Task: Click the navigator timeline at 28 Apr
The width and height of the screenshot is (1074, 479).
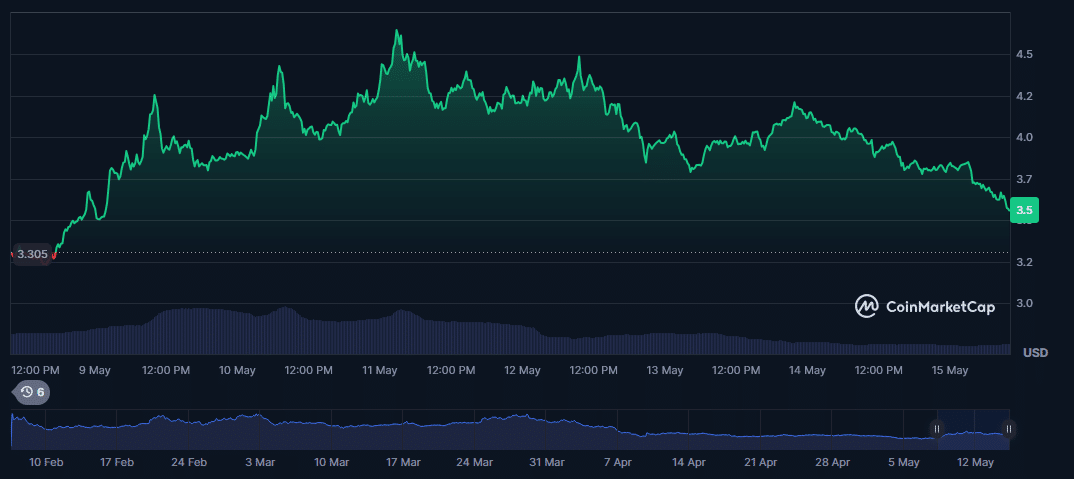Action: [x=833, y=462]
